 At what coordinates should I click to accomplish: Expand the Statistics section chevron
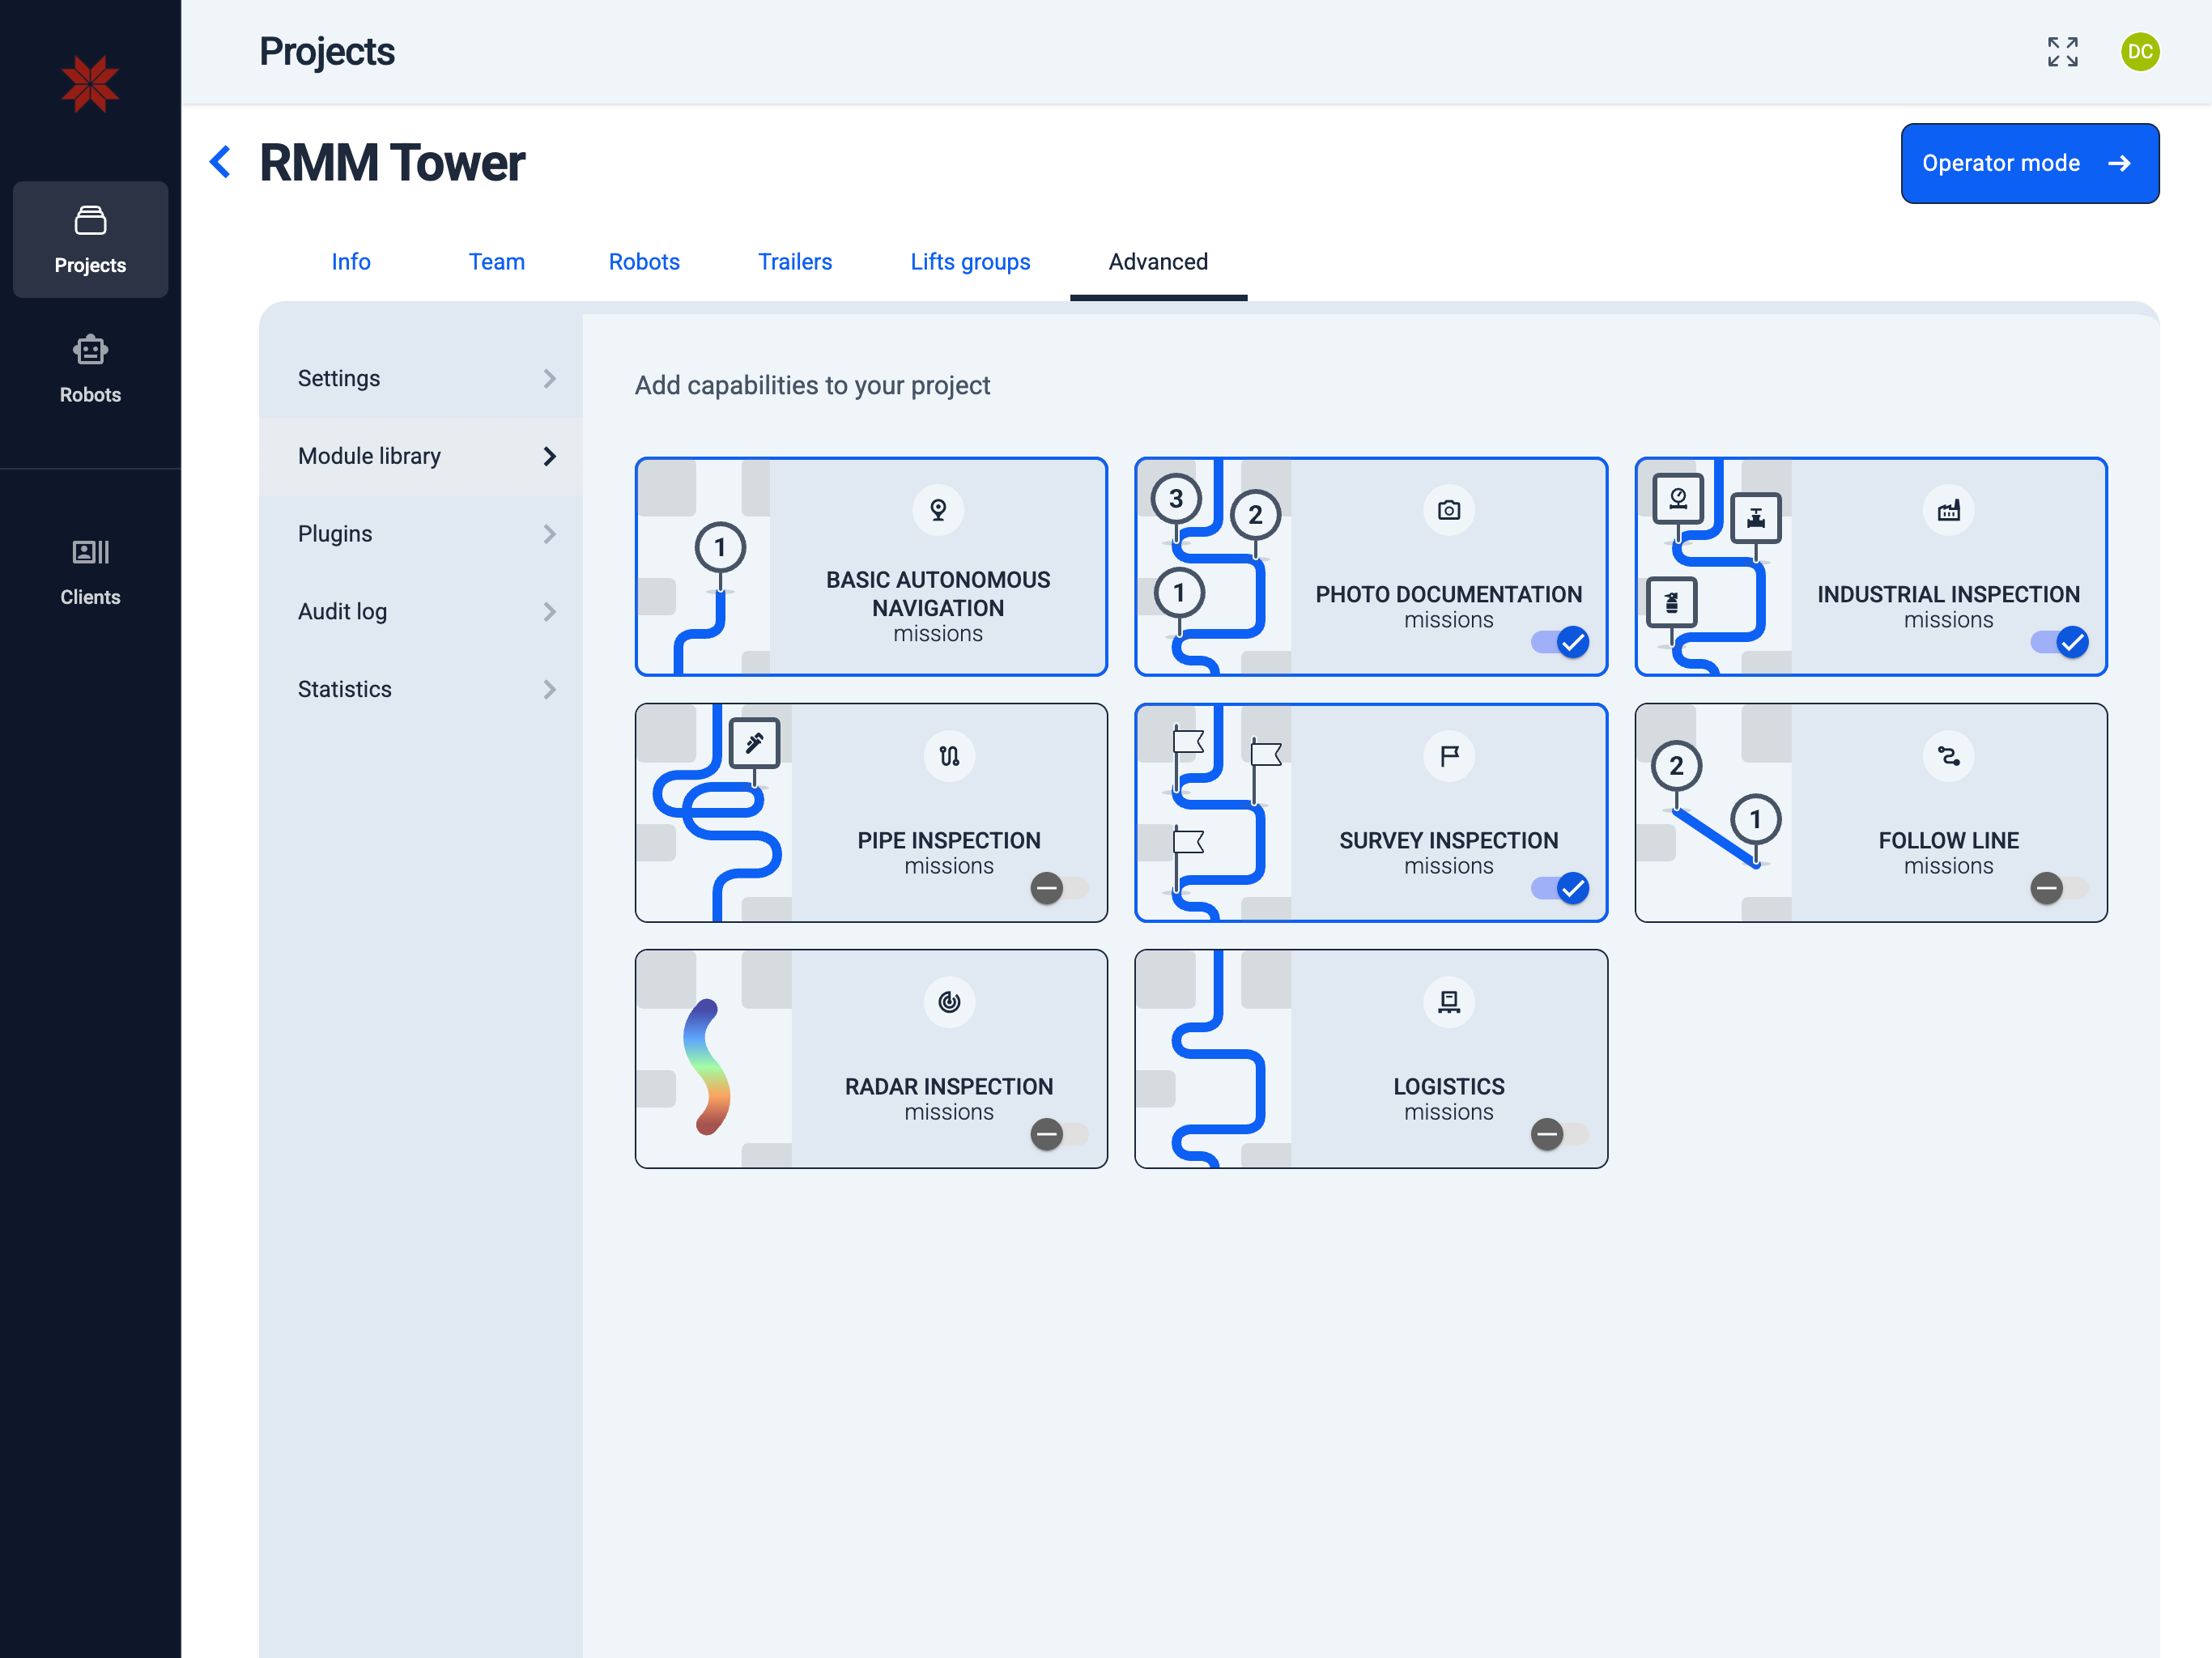549,690
